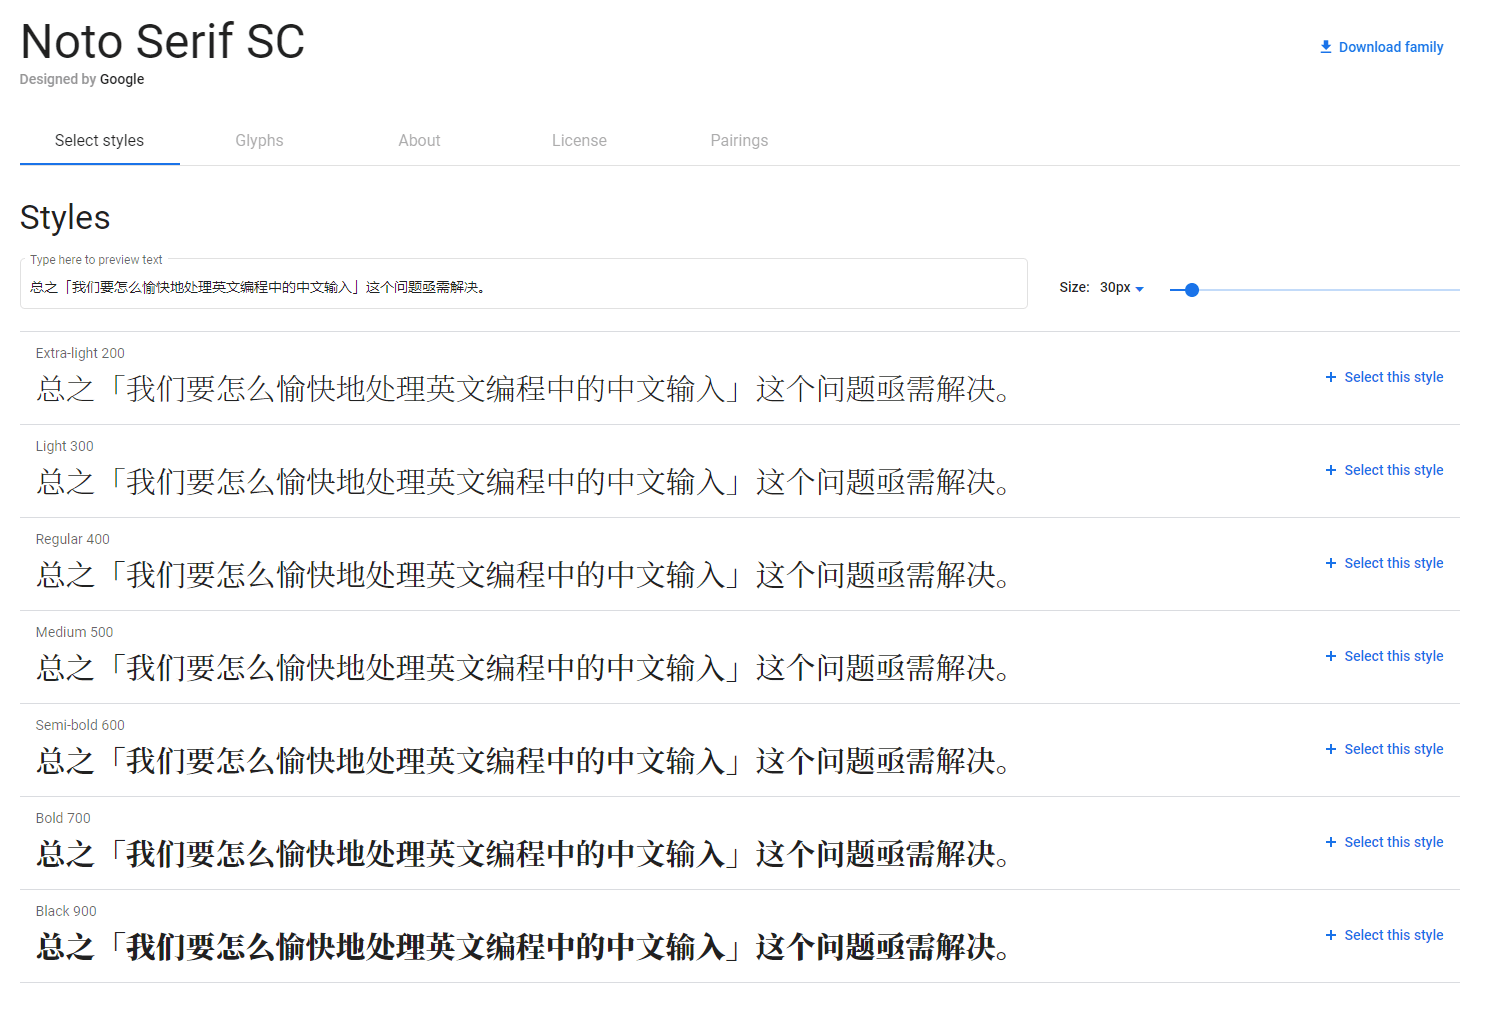Click the Regular 400 weight label
This screenshot has width=1485, height=1015.
73,539
